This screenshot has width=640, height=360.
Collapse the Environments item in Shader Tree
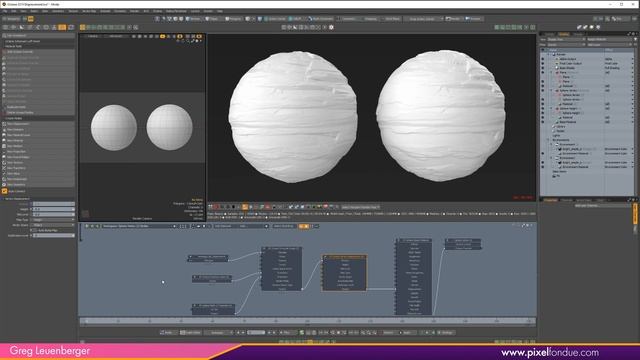[x=548, y=140]
